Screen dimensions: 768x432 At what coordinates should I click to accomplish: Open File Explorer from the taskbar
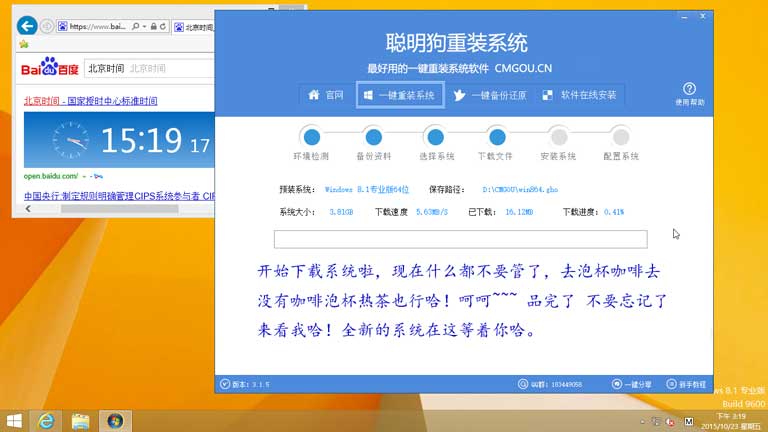[x=80, y=420]
